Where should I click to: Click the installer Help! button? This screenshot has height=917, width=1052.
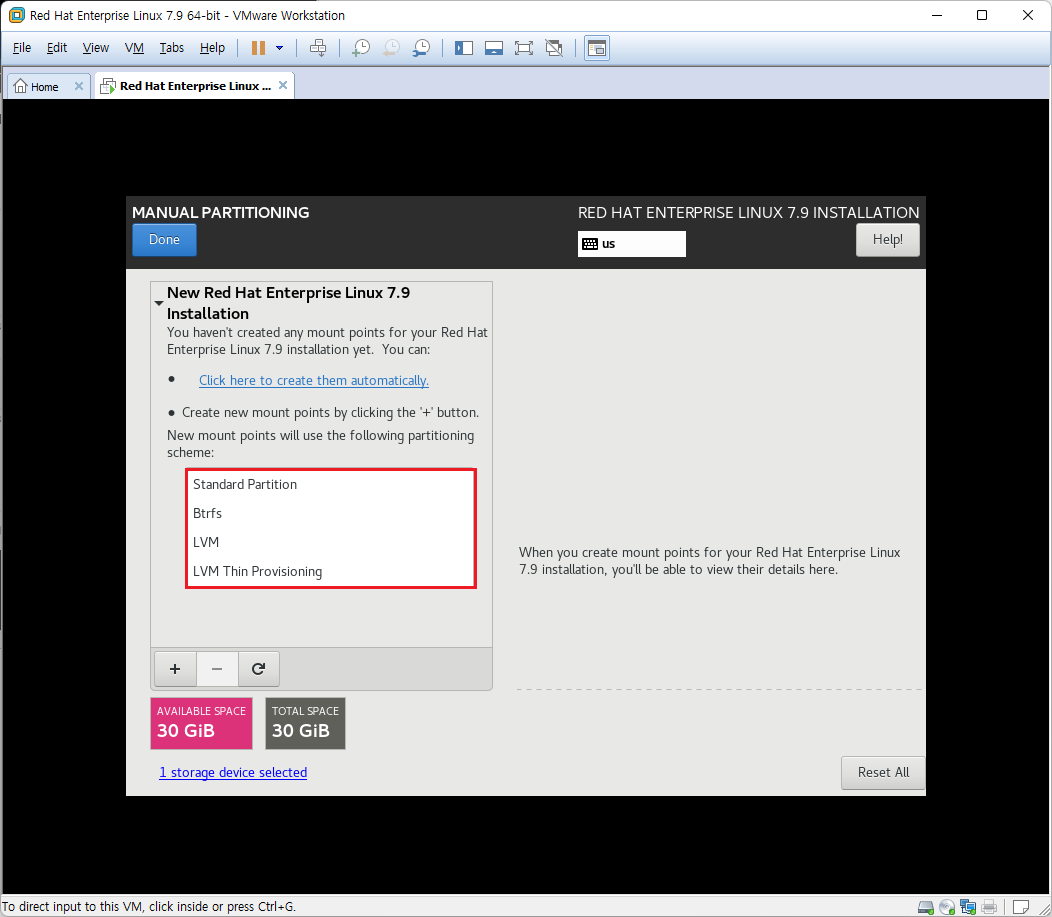[888, 239]
